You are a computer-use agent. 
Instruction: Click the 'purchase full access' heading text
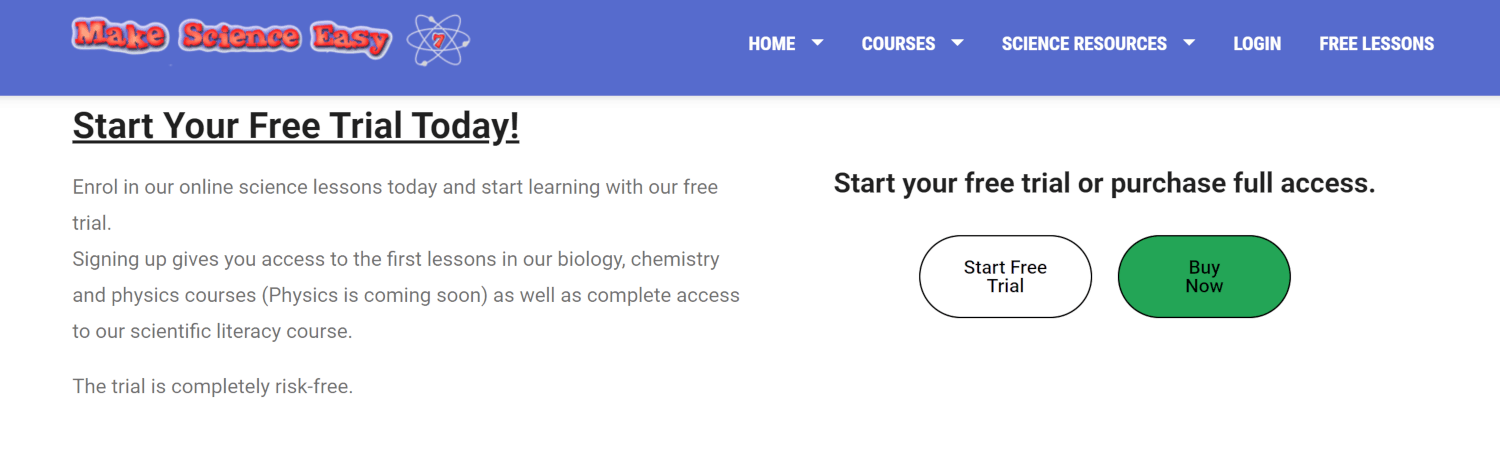pos(1243,183)
